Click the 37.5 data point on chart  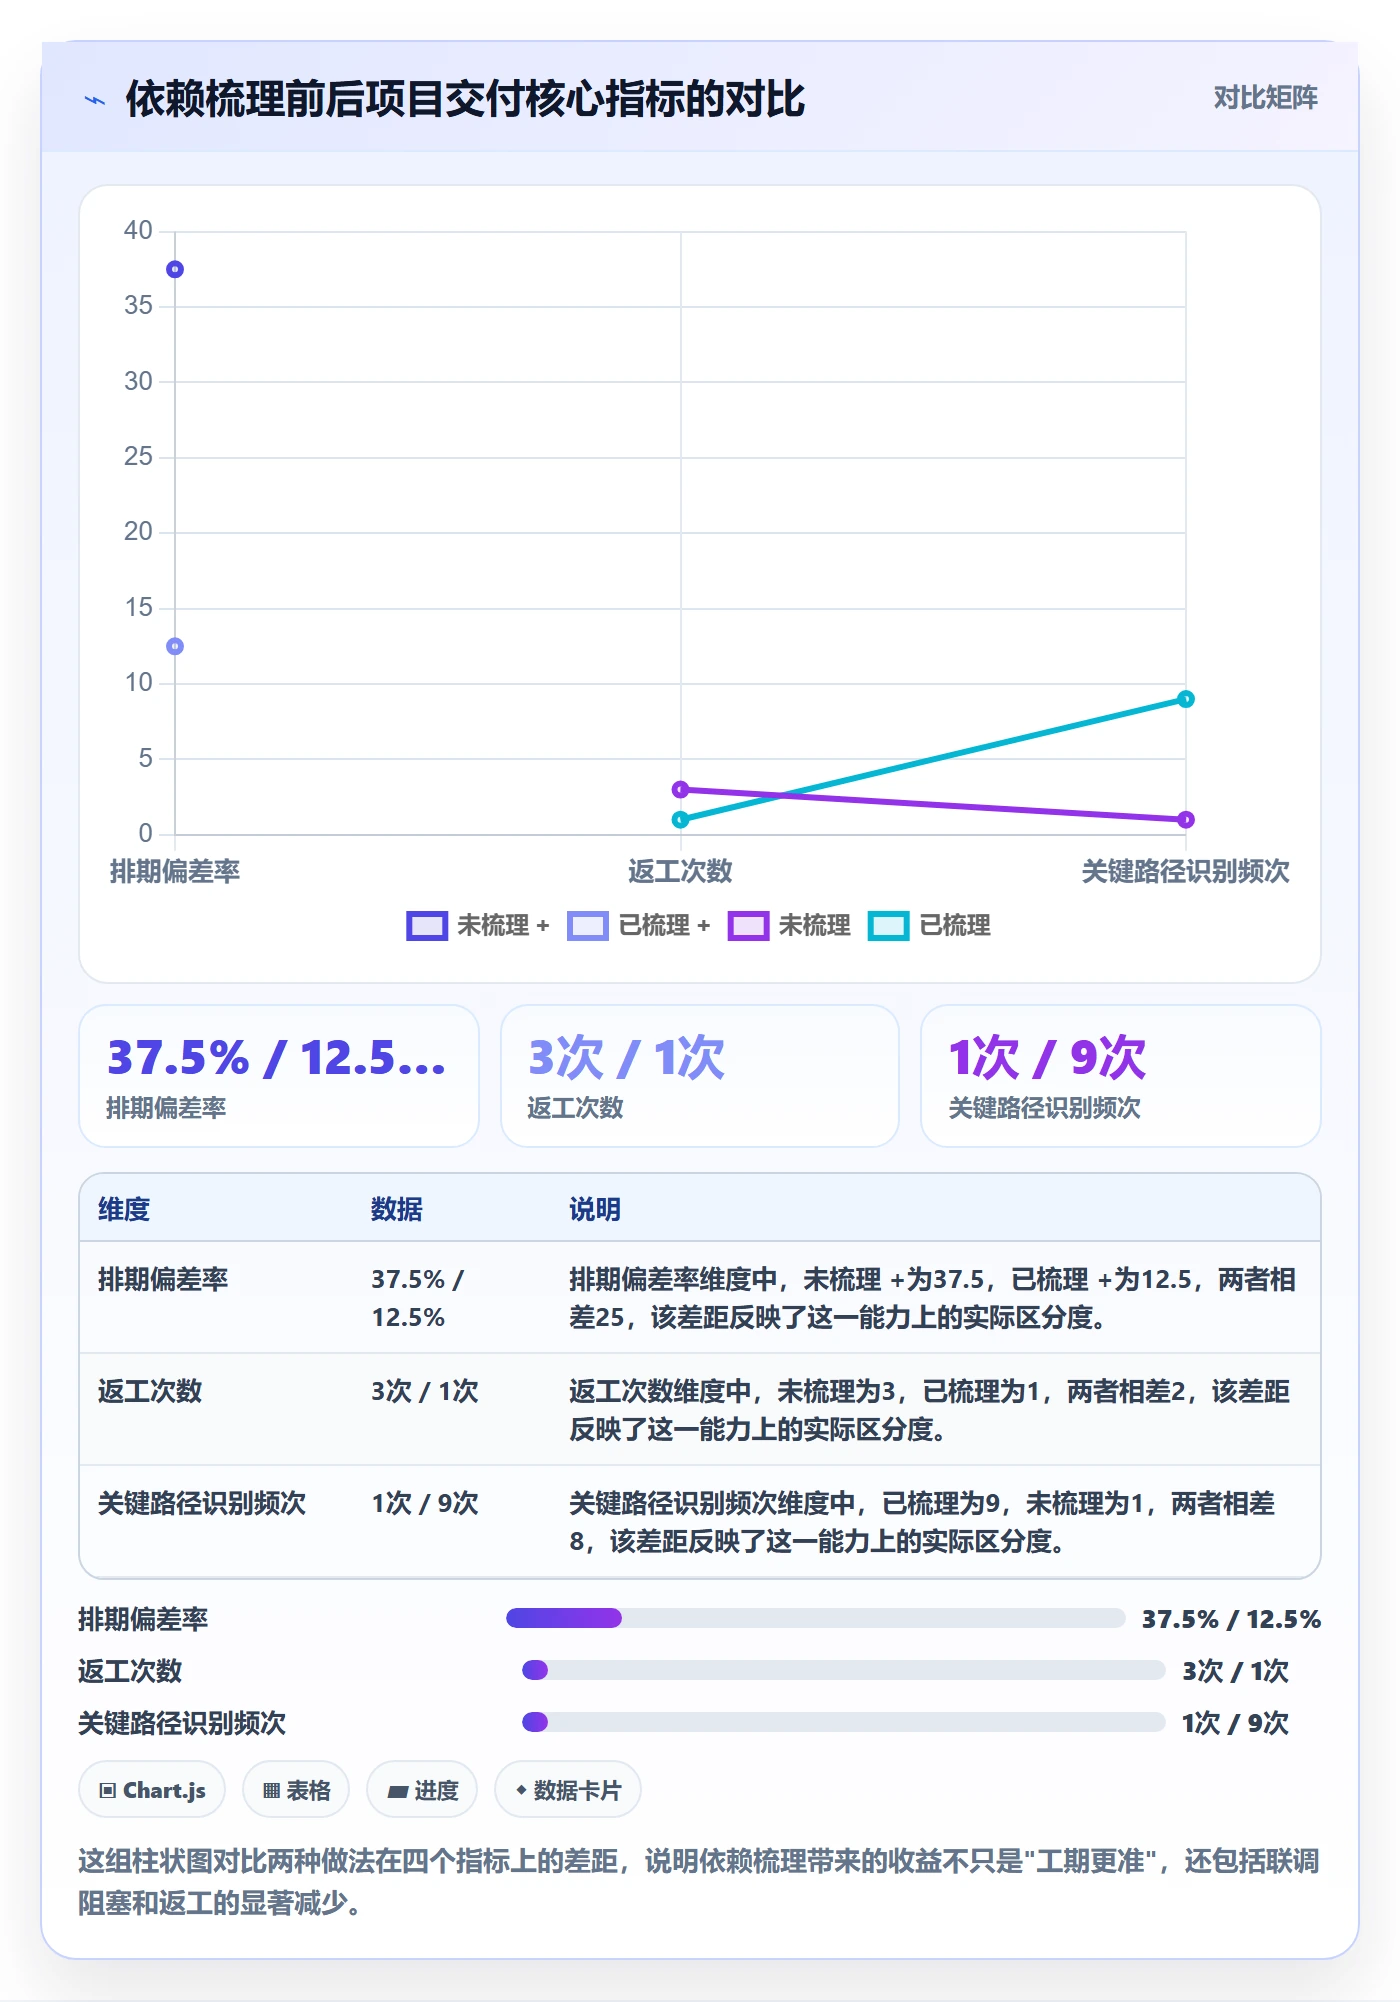pos(175,269)
